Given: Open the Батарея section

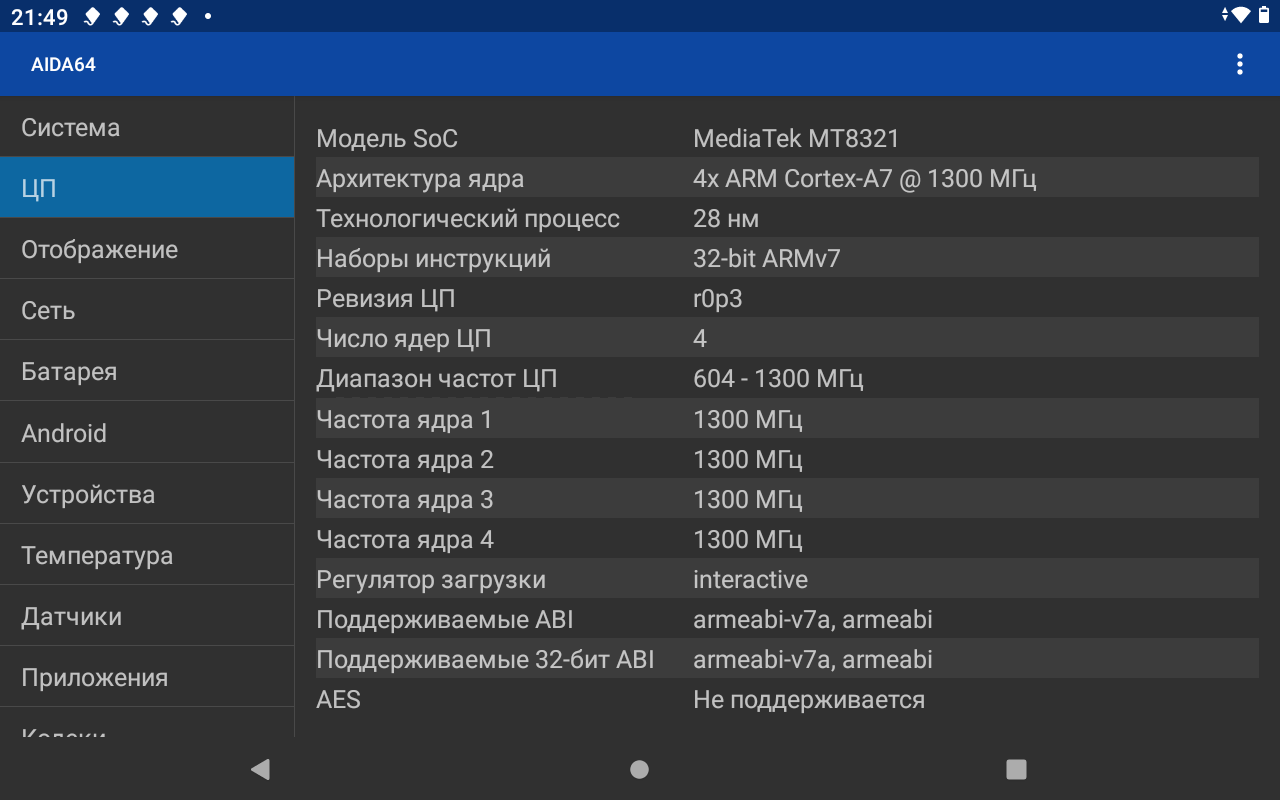Looking at the screenshot, I should tap(147, 372).
